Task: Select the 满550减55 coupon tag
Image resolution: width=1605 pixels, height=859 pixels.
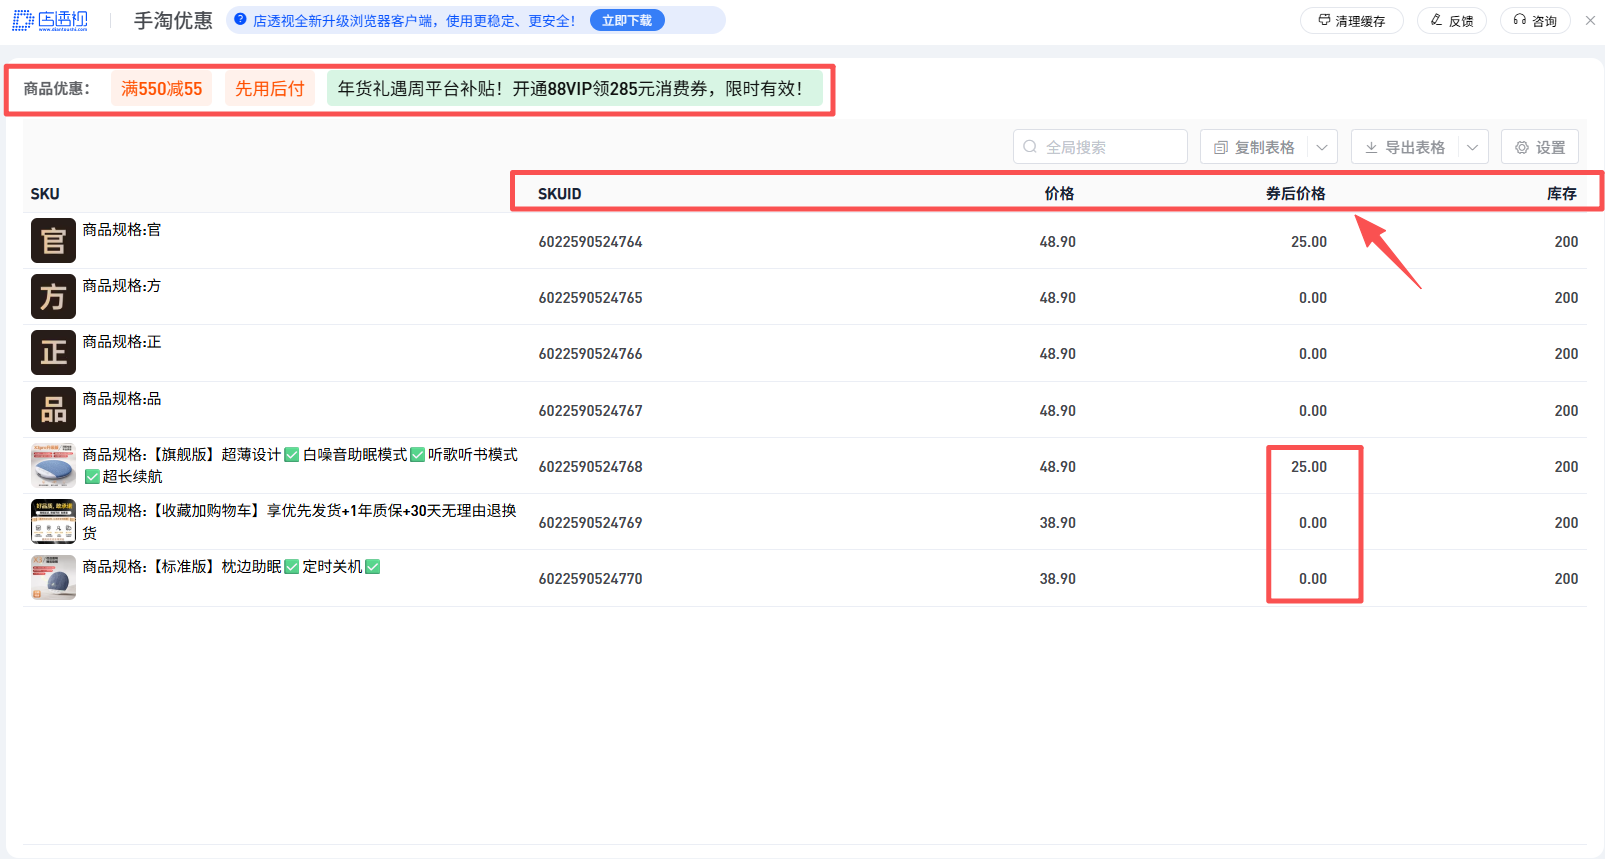Action: [161, 88]
